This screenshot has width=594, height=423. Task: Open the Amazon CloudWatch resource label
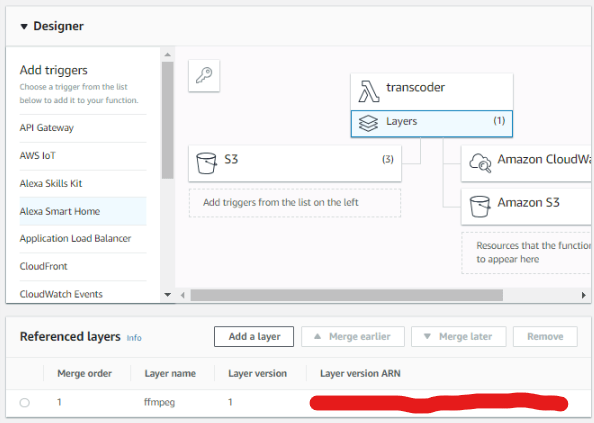(544, 159)
